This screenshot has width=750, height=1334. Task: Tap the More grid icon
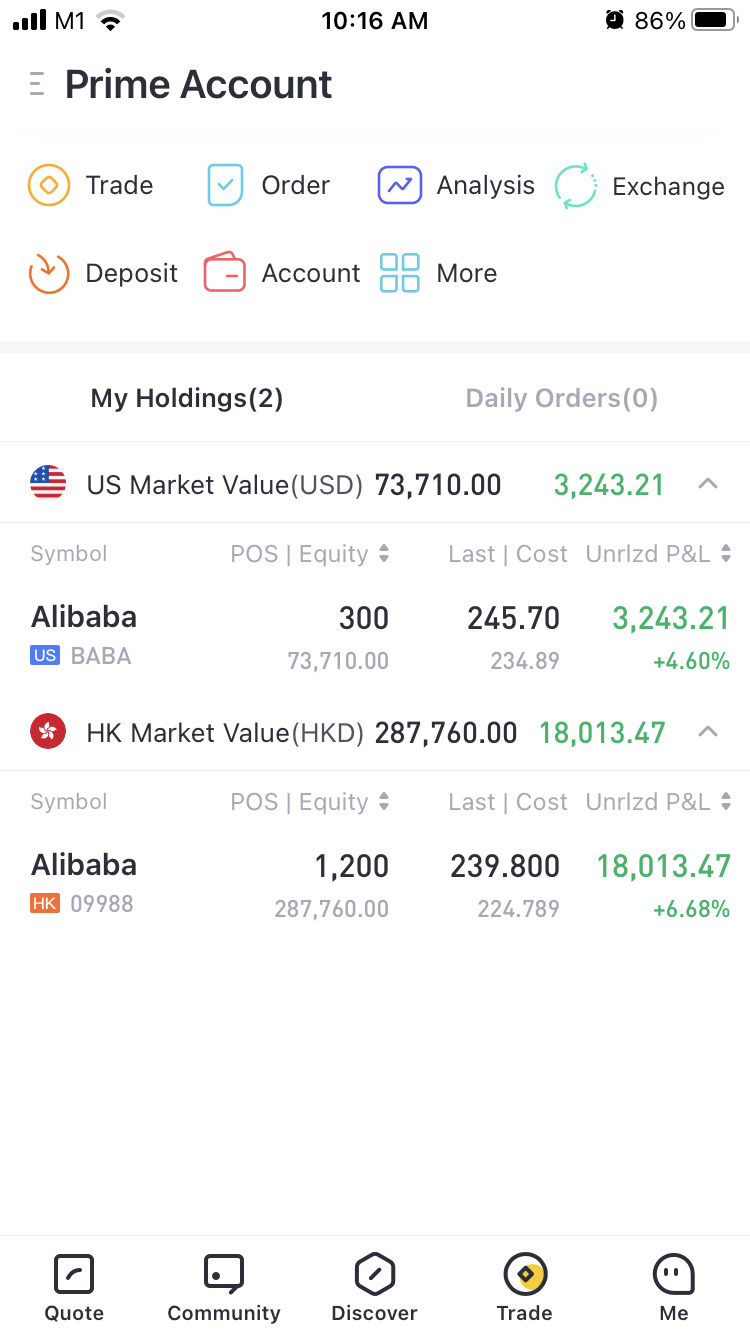click(399, 273)
